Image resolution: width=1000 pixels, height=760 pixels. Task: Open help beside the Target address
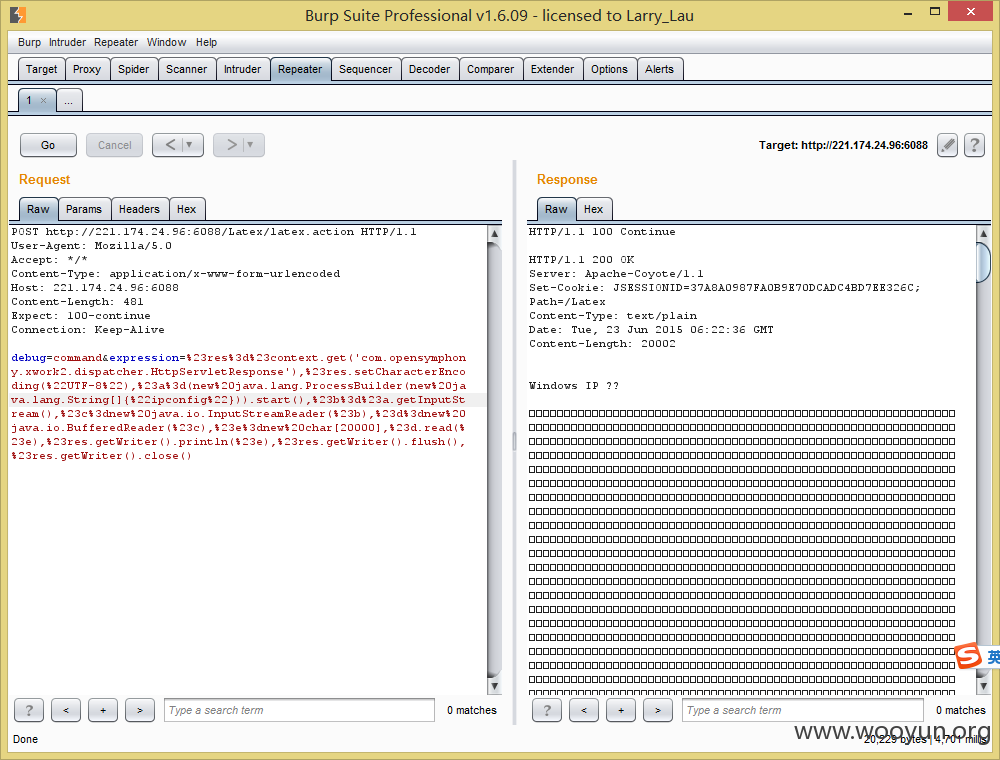974,145
